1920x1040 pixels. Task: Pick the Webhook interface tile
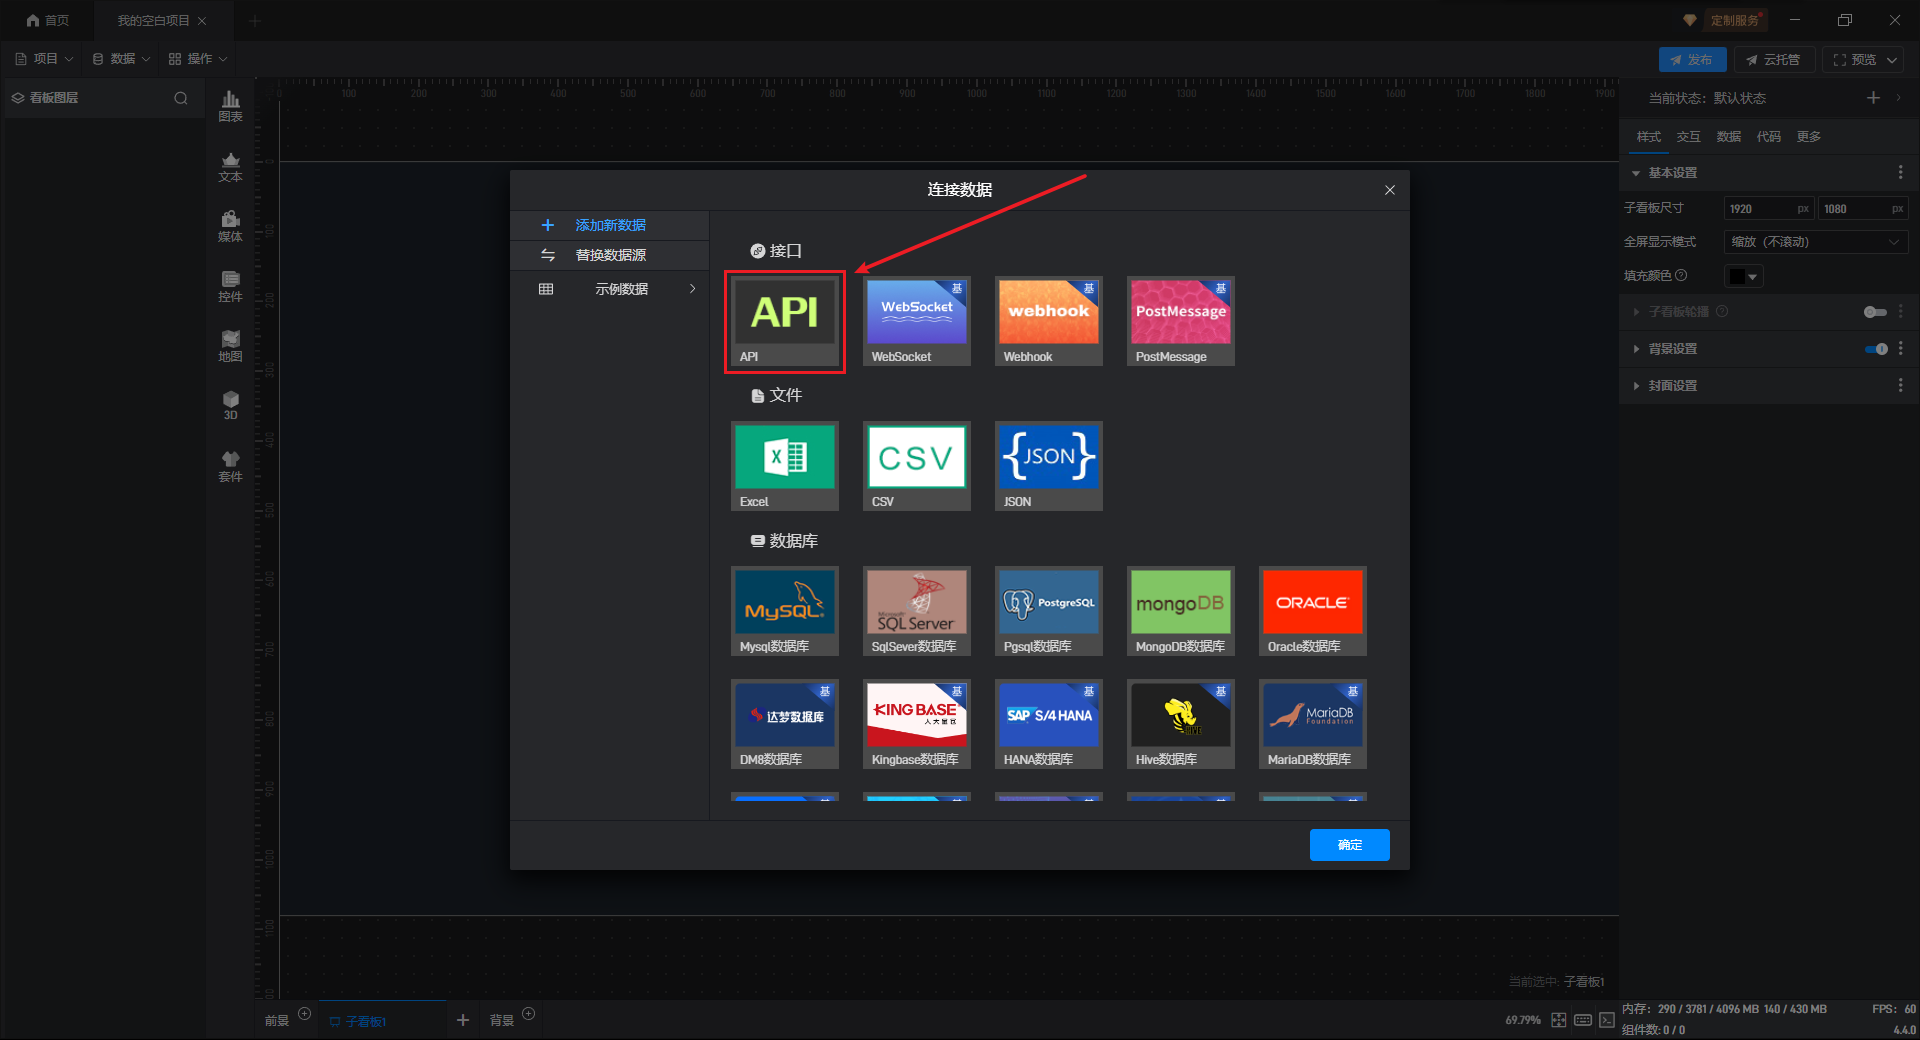(x=1049, y=321)
